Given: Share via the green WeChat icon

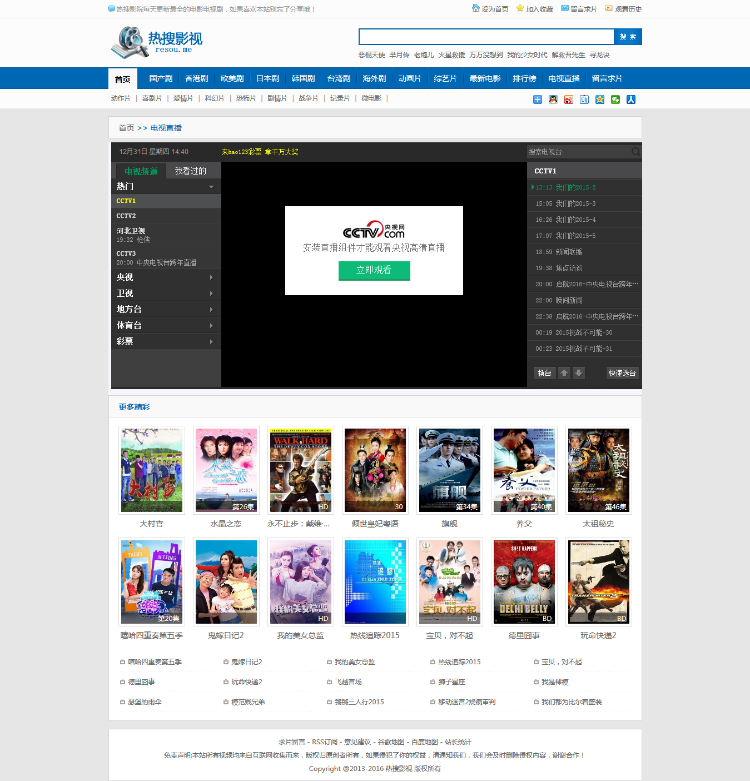Looking at the screenshot, I should click(616, 100).
